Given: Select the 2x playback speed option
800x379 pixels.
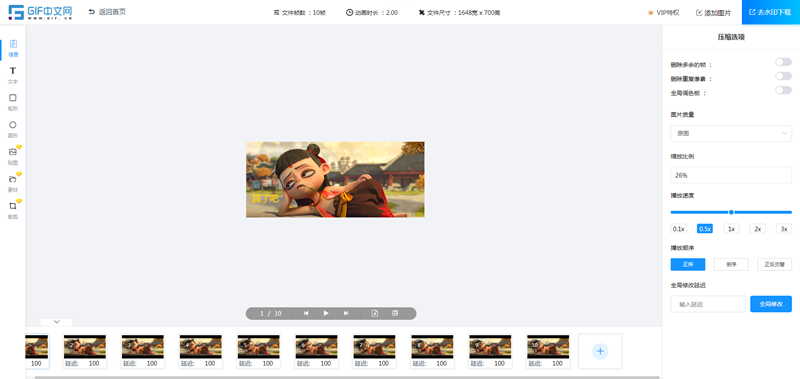Looking at the screenshot, I should pyautogui.click(x=758, y=229).
